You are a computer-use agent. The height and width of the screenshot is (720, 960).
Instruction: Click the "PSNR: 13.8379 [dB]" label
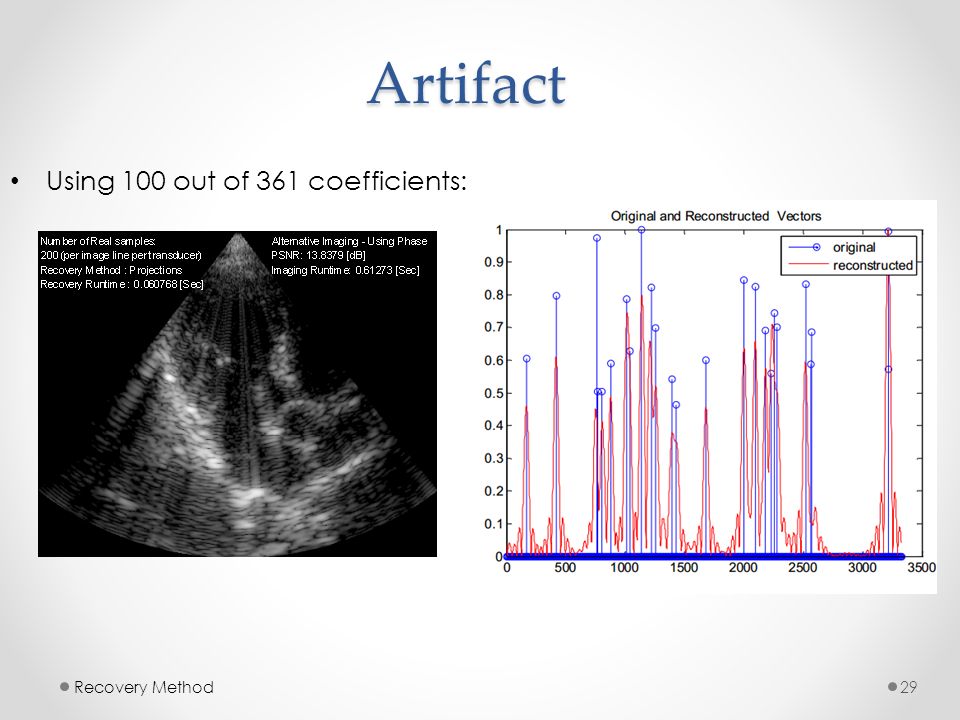click(x=318, y=255)
